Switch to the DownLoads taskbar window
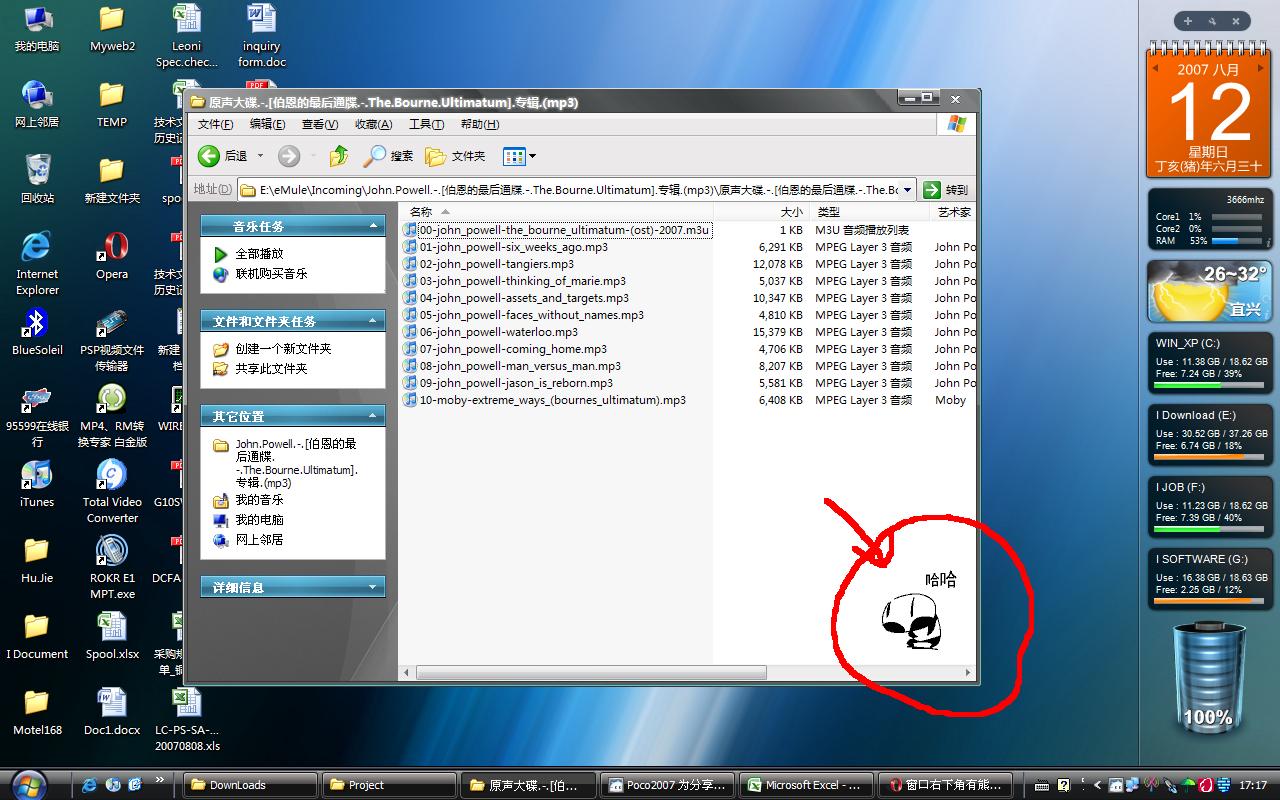This screenshot has width=1280, height=800. [x=252, y=785]
